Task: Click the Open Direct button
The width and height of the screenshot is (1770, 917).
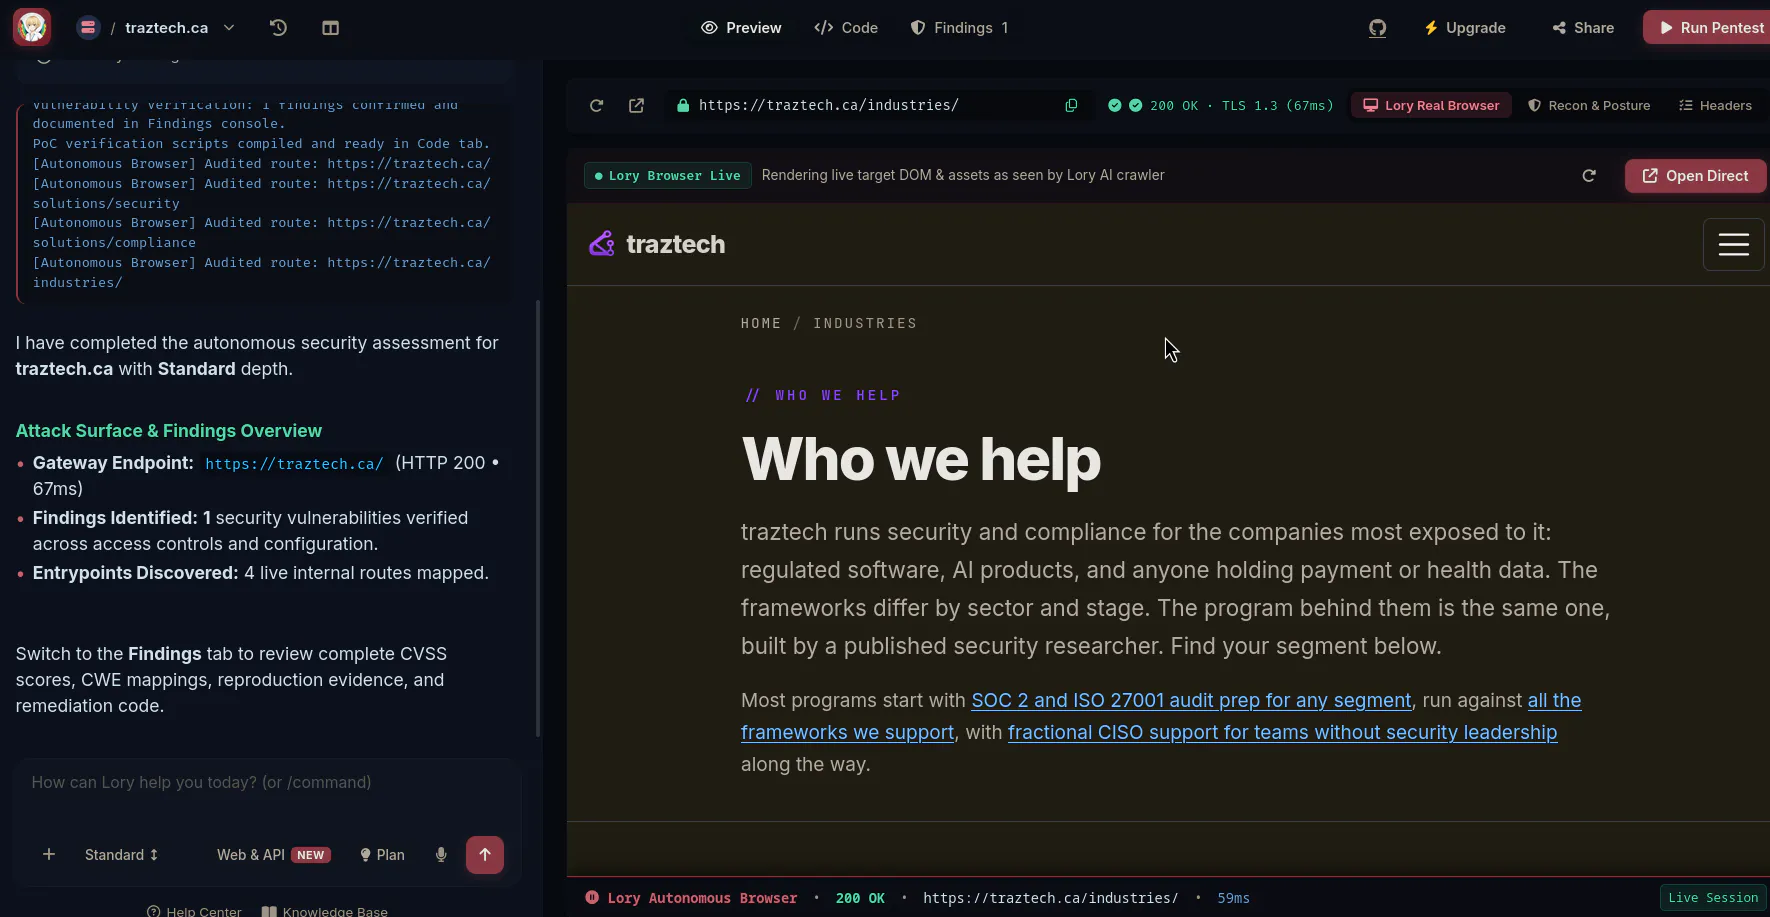Action: [1695, 175]
